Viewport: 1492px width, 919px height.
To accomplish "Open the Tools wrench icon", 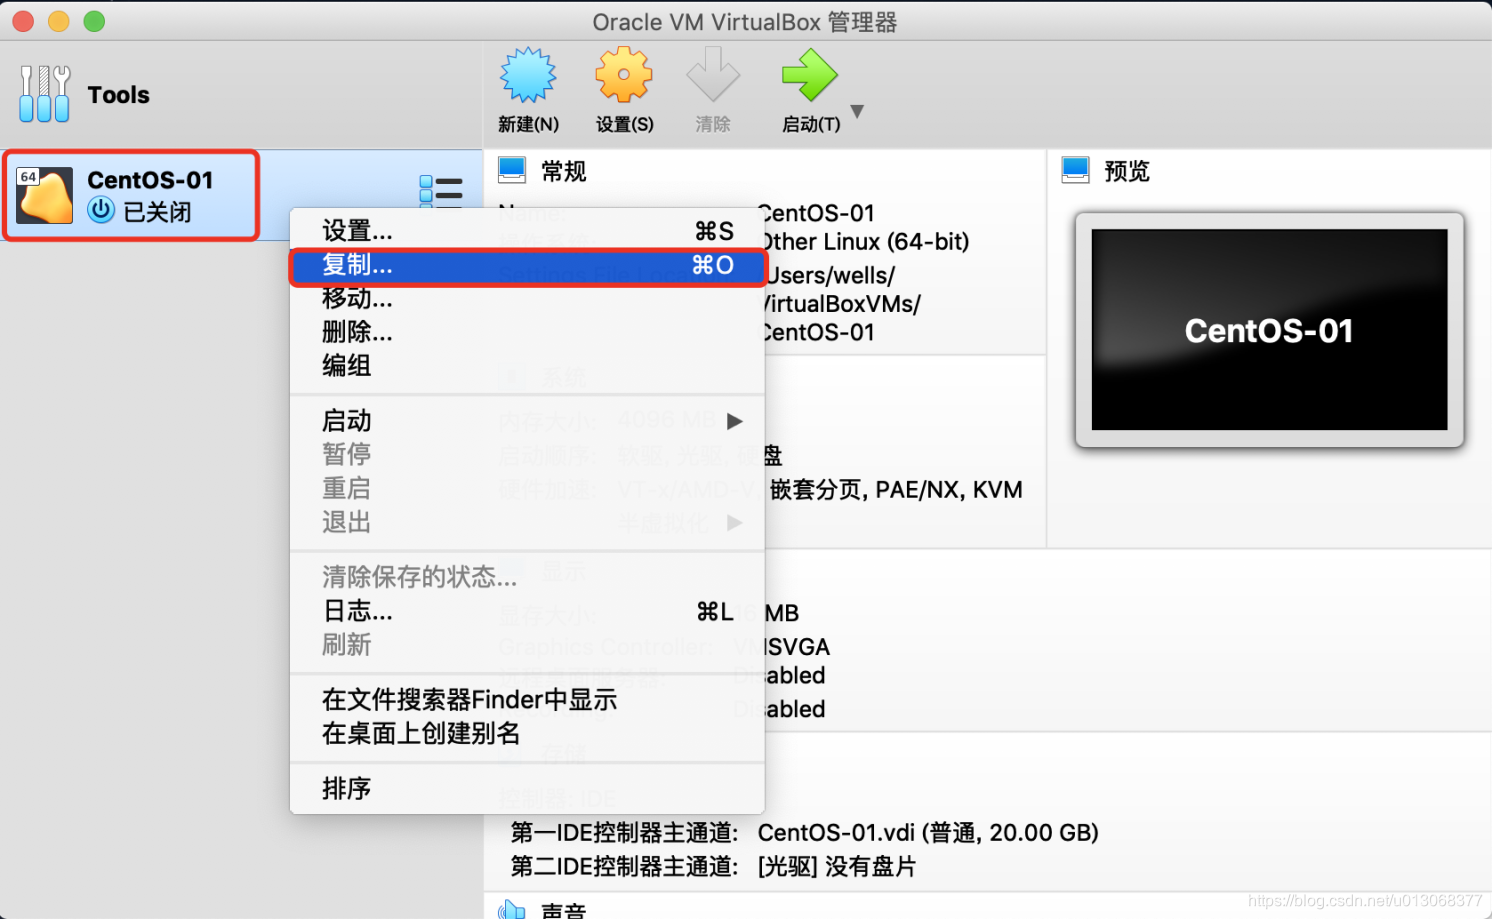I will [44, 94].
